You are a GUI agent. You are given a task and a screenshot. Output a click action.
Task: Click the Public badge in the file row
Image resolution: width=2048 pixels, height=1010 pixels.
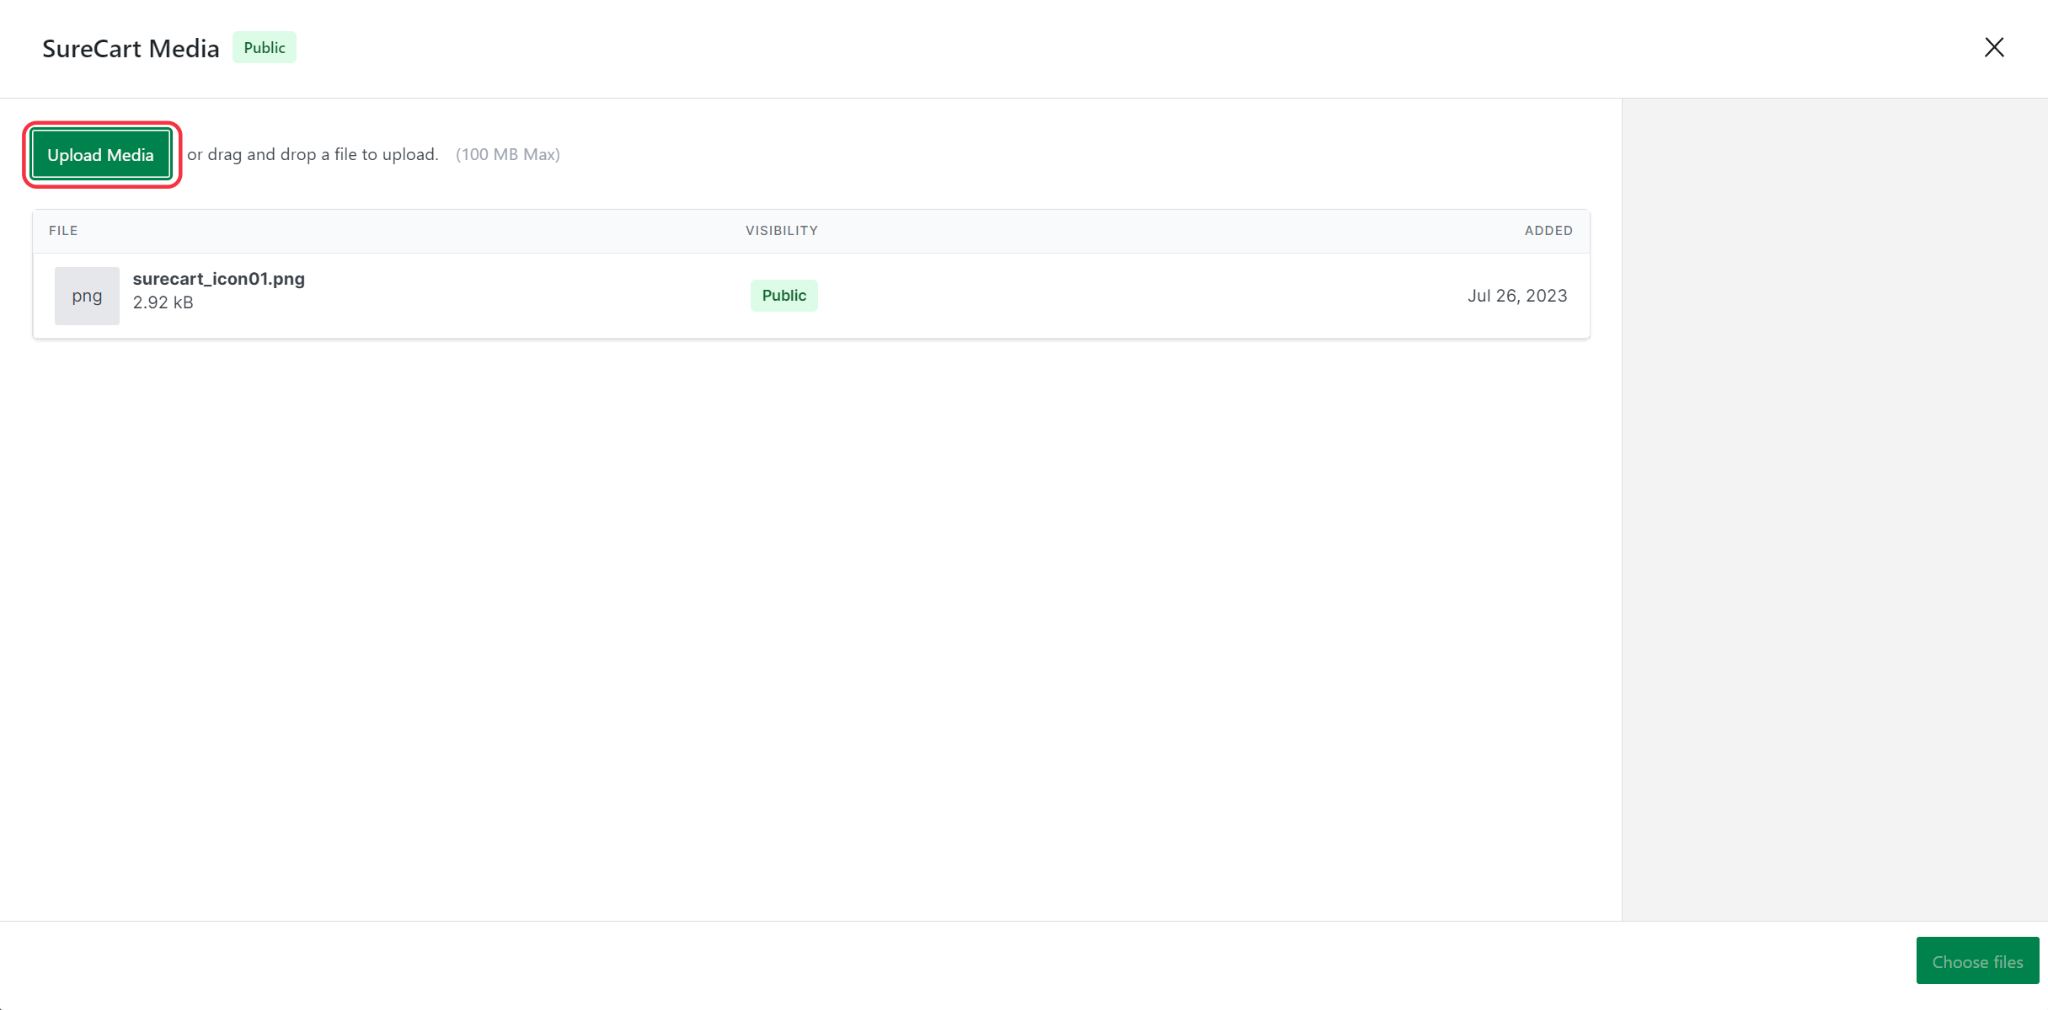tap(784, 296)
